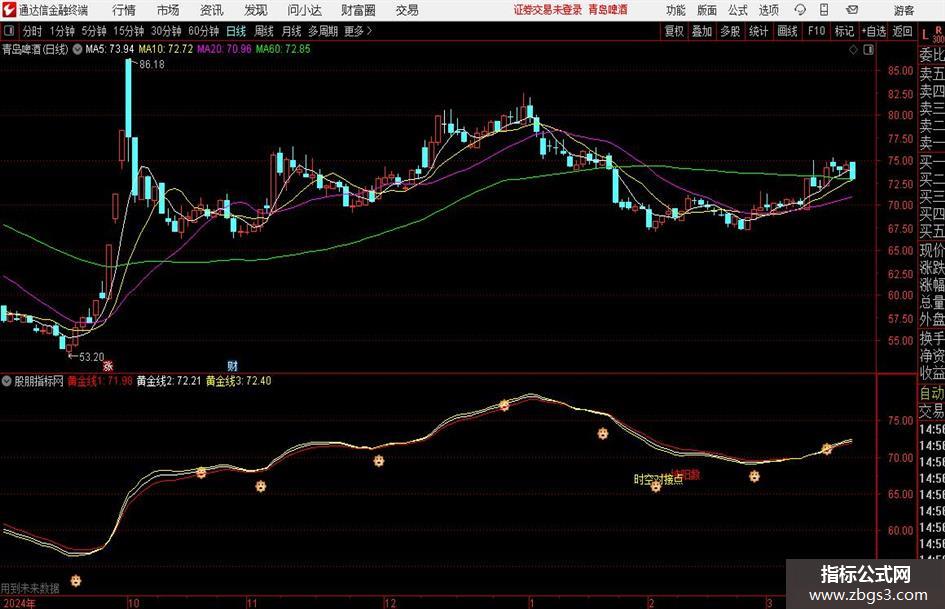Click MA60: 72.85 indicator value
Screen dimensions: 945x609
tap(283, 49)
